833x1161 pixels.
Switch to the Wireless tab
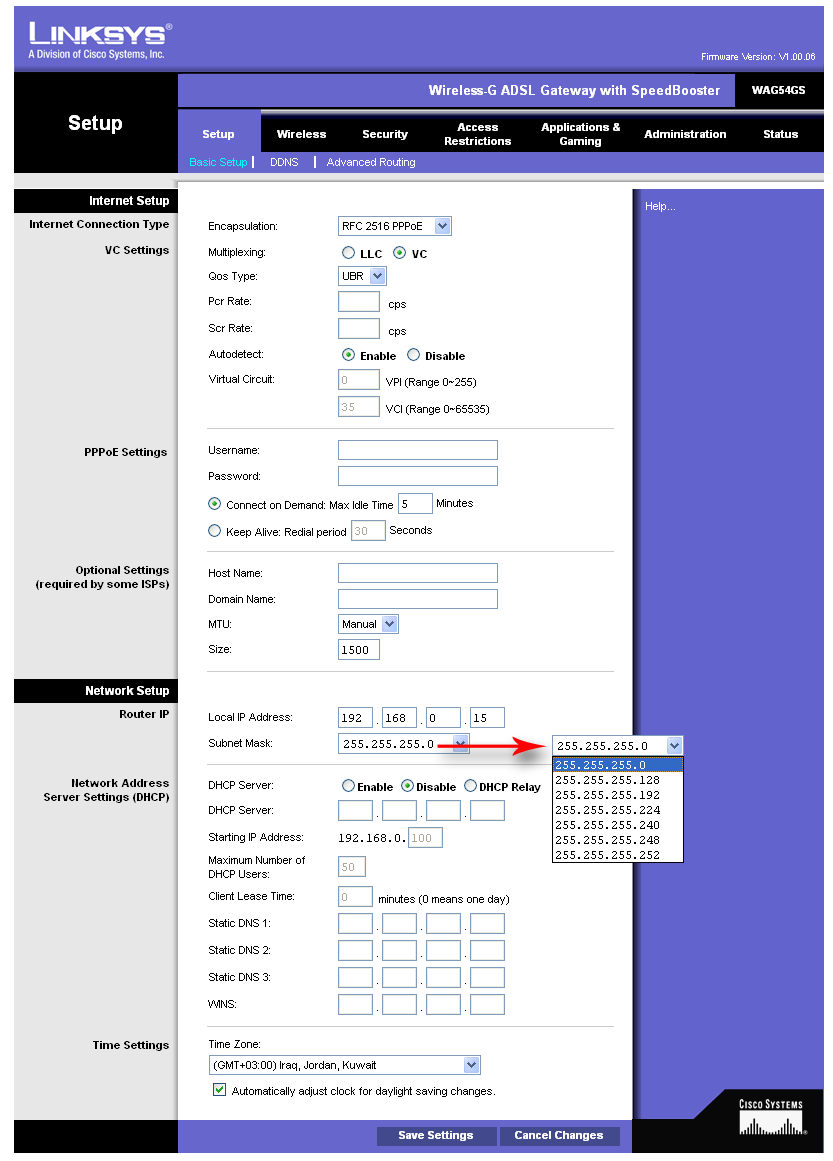click(301, 134)
